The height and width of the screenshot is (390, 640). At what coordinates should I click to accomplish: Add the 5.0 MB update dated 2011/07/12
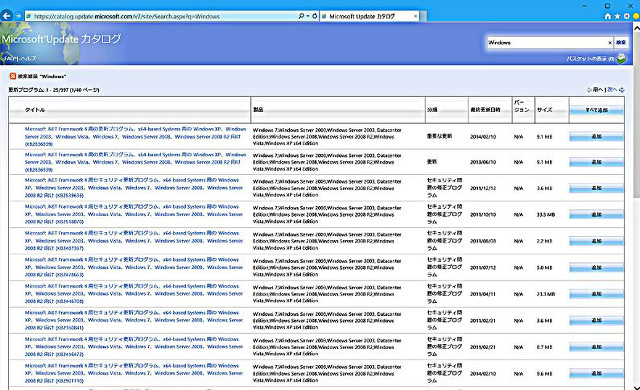(x=596, y=268)
